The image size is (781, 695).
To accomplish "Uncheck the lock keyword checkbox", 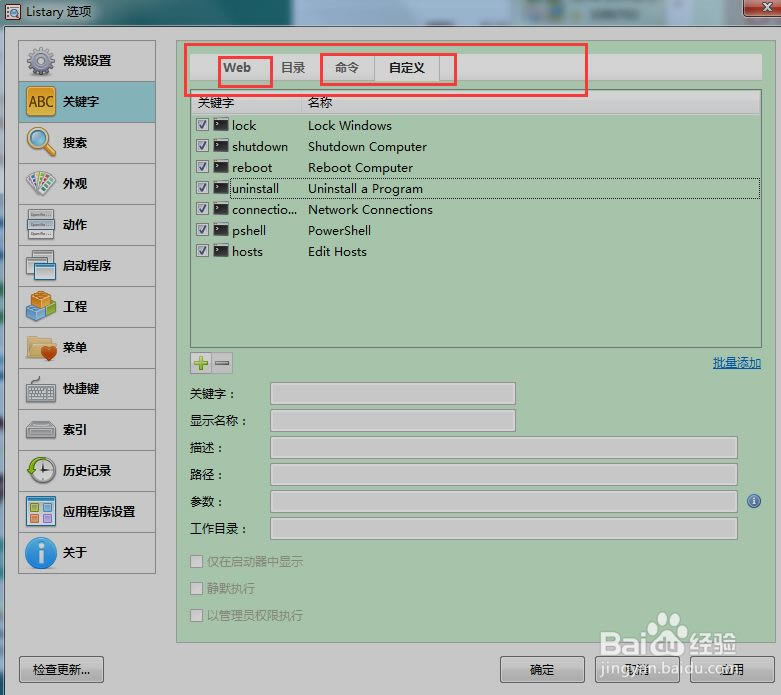I will coord(202,125).
